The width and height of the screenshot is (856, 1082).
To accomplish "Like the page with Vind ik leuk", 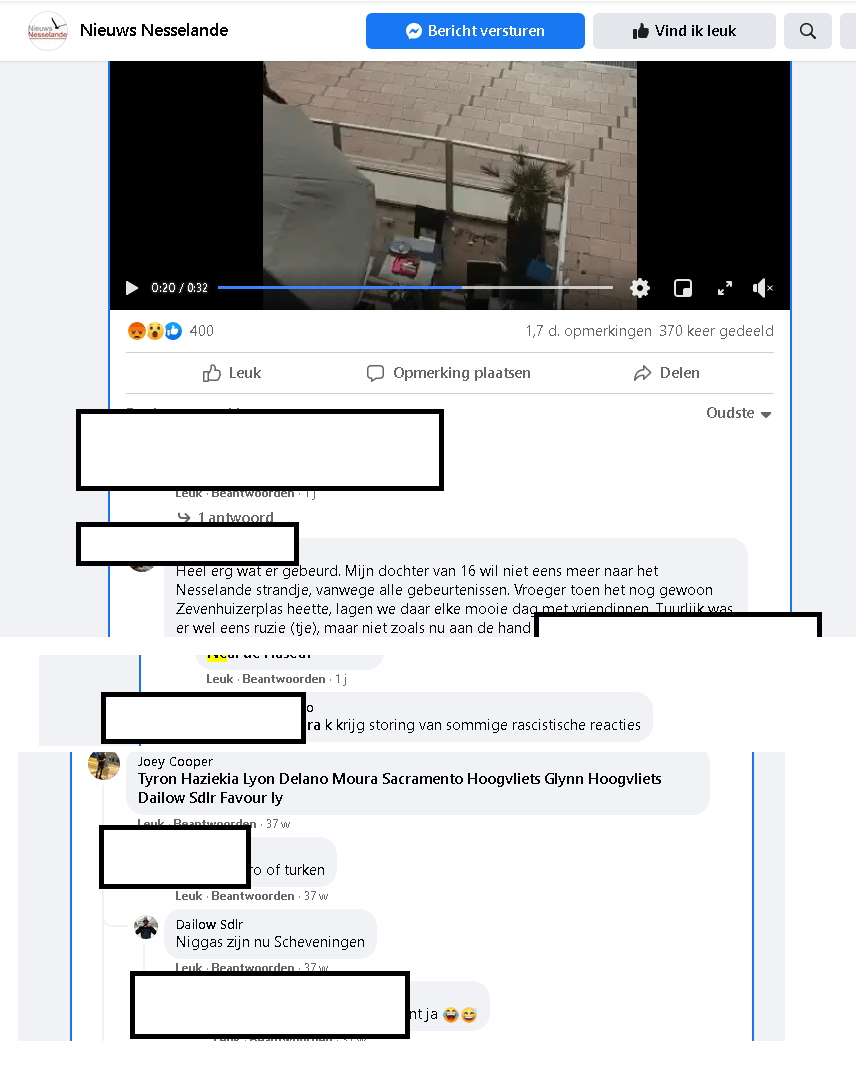I will click(x=684, y=31).
